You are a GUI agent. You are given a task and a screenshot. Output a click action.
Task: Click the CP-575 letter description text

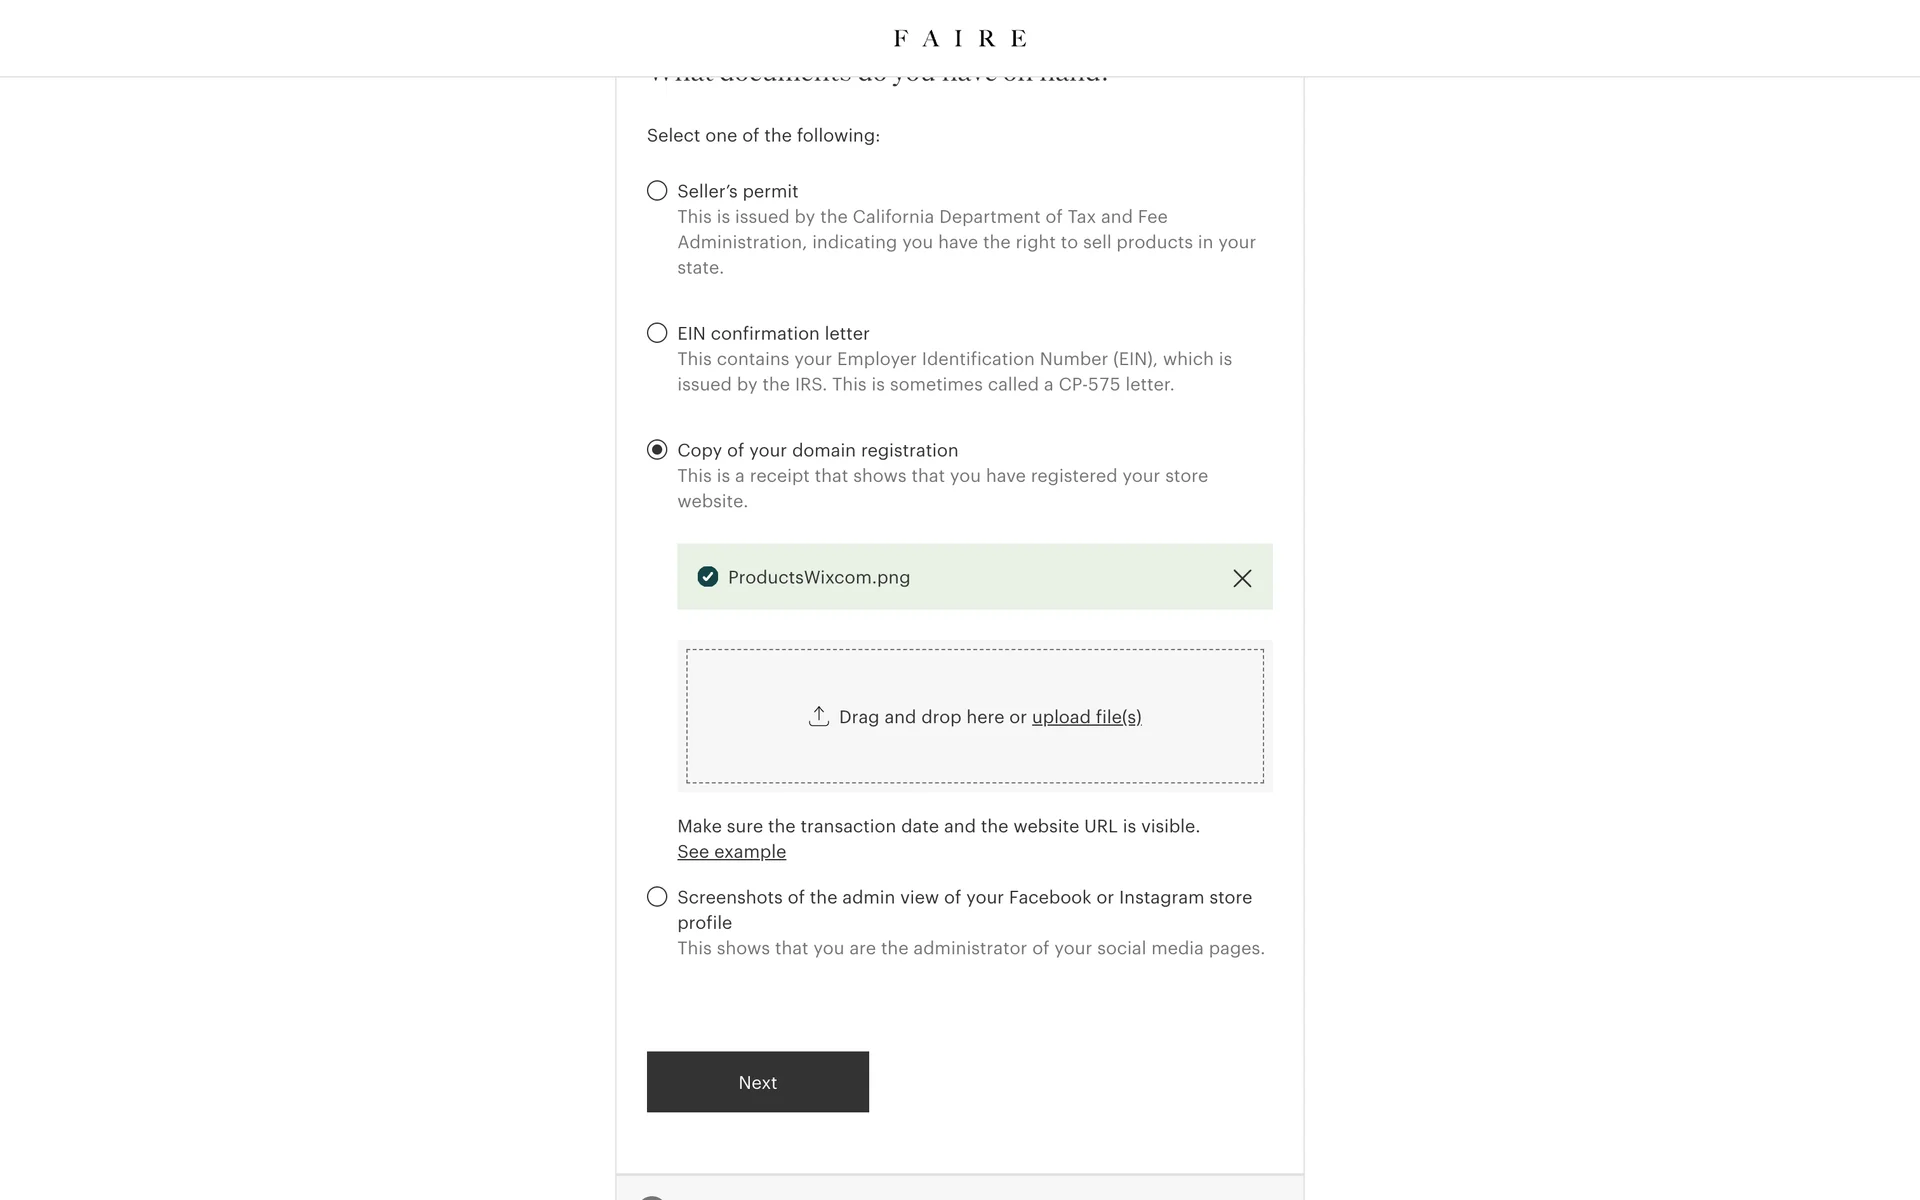(x=954, y=371)
